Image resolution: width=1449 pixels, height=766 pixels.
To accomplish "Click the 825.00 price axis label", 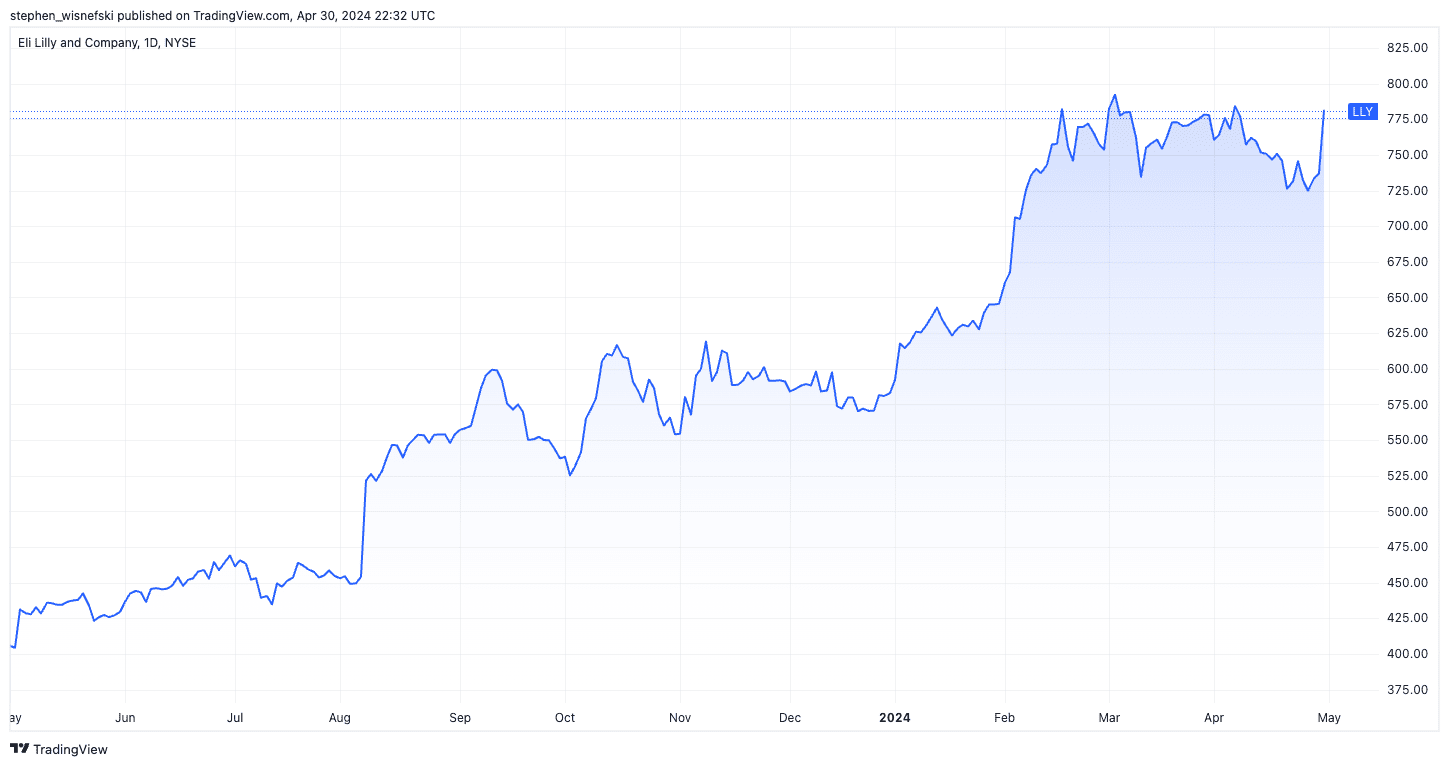I will coord(1406,48).
